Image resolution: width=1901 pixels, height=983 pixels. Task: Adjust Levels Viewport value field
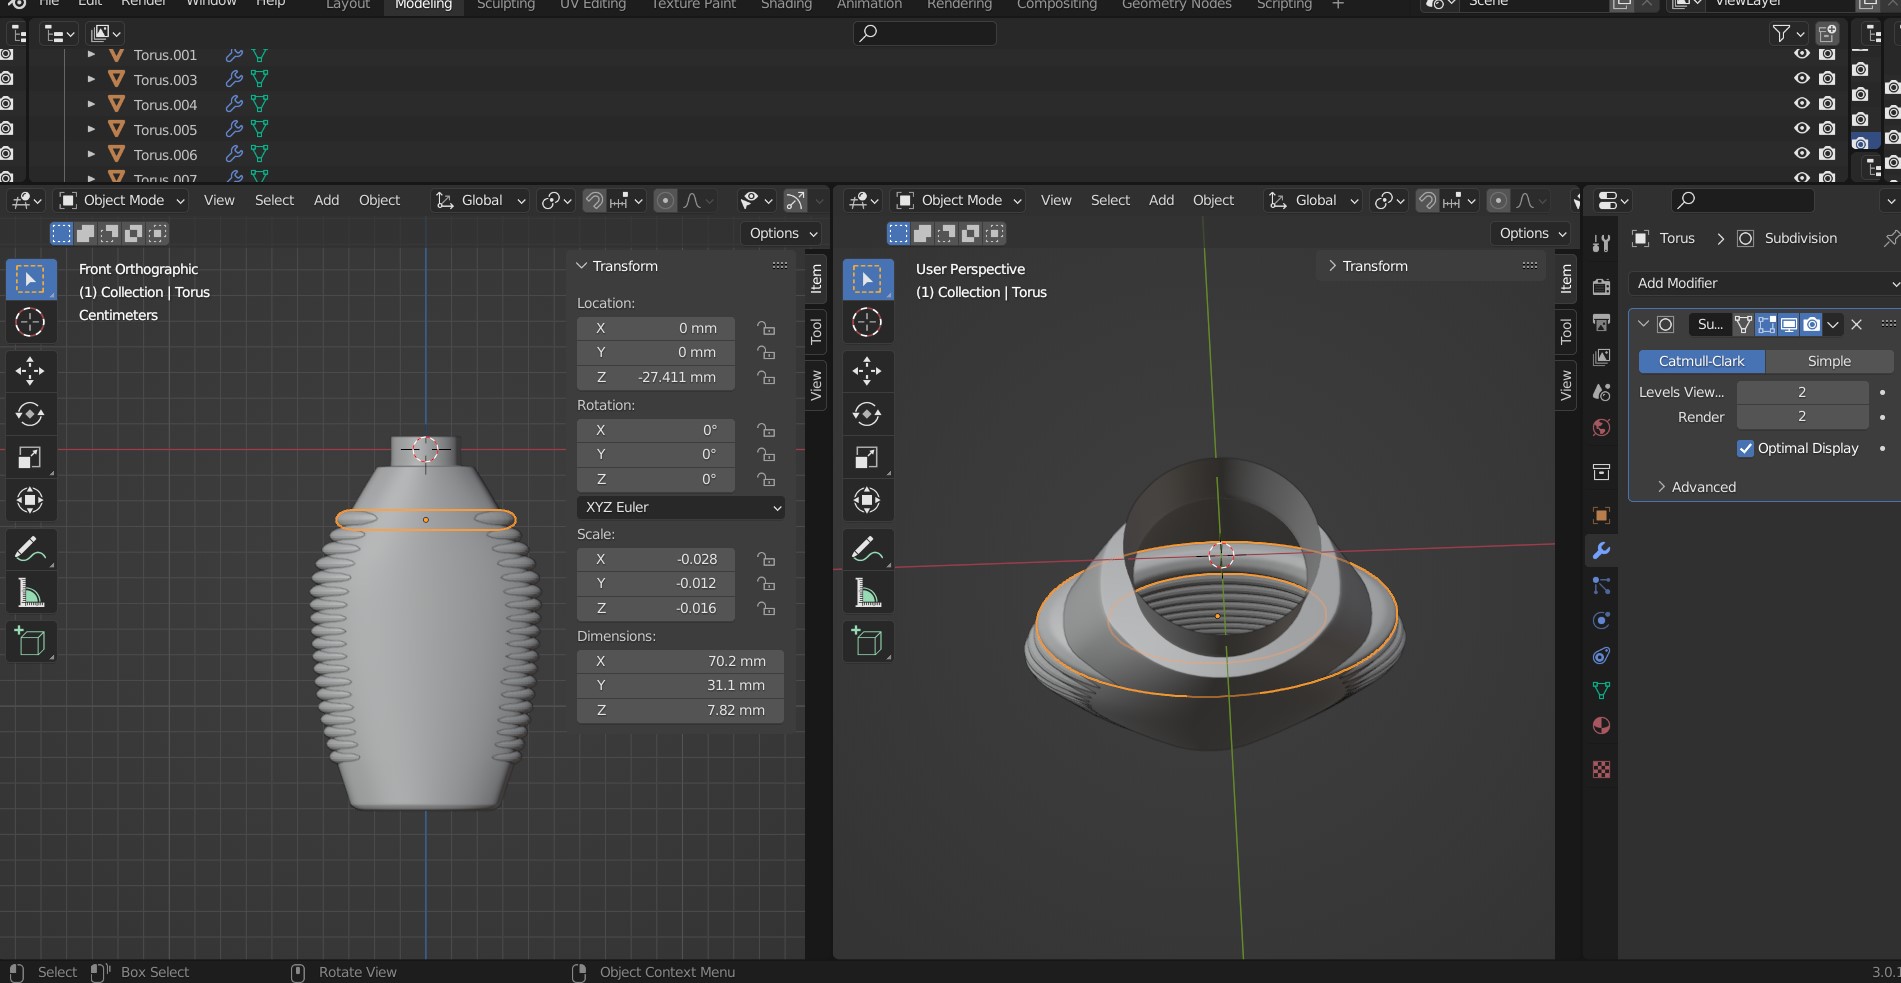(1802, 392)
